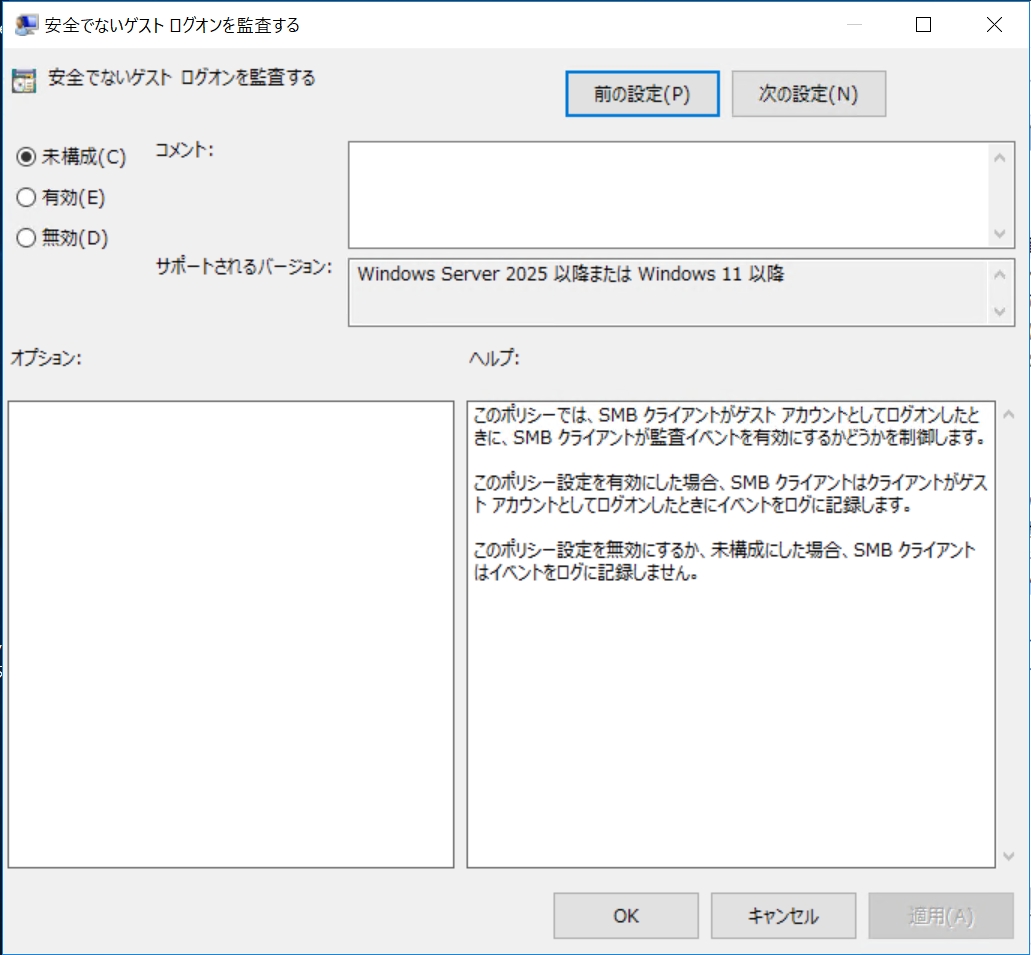Viewport: 1031px width, 955px height.
Task: Click the comment box scroll up arrow
Action: (1001, 156)
